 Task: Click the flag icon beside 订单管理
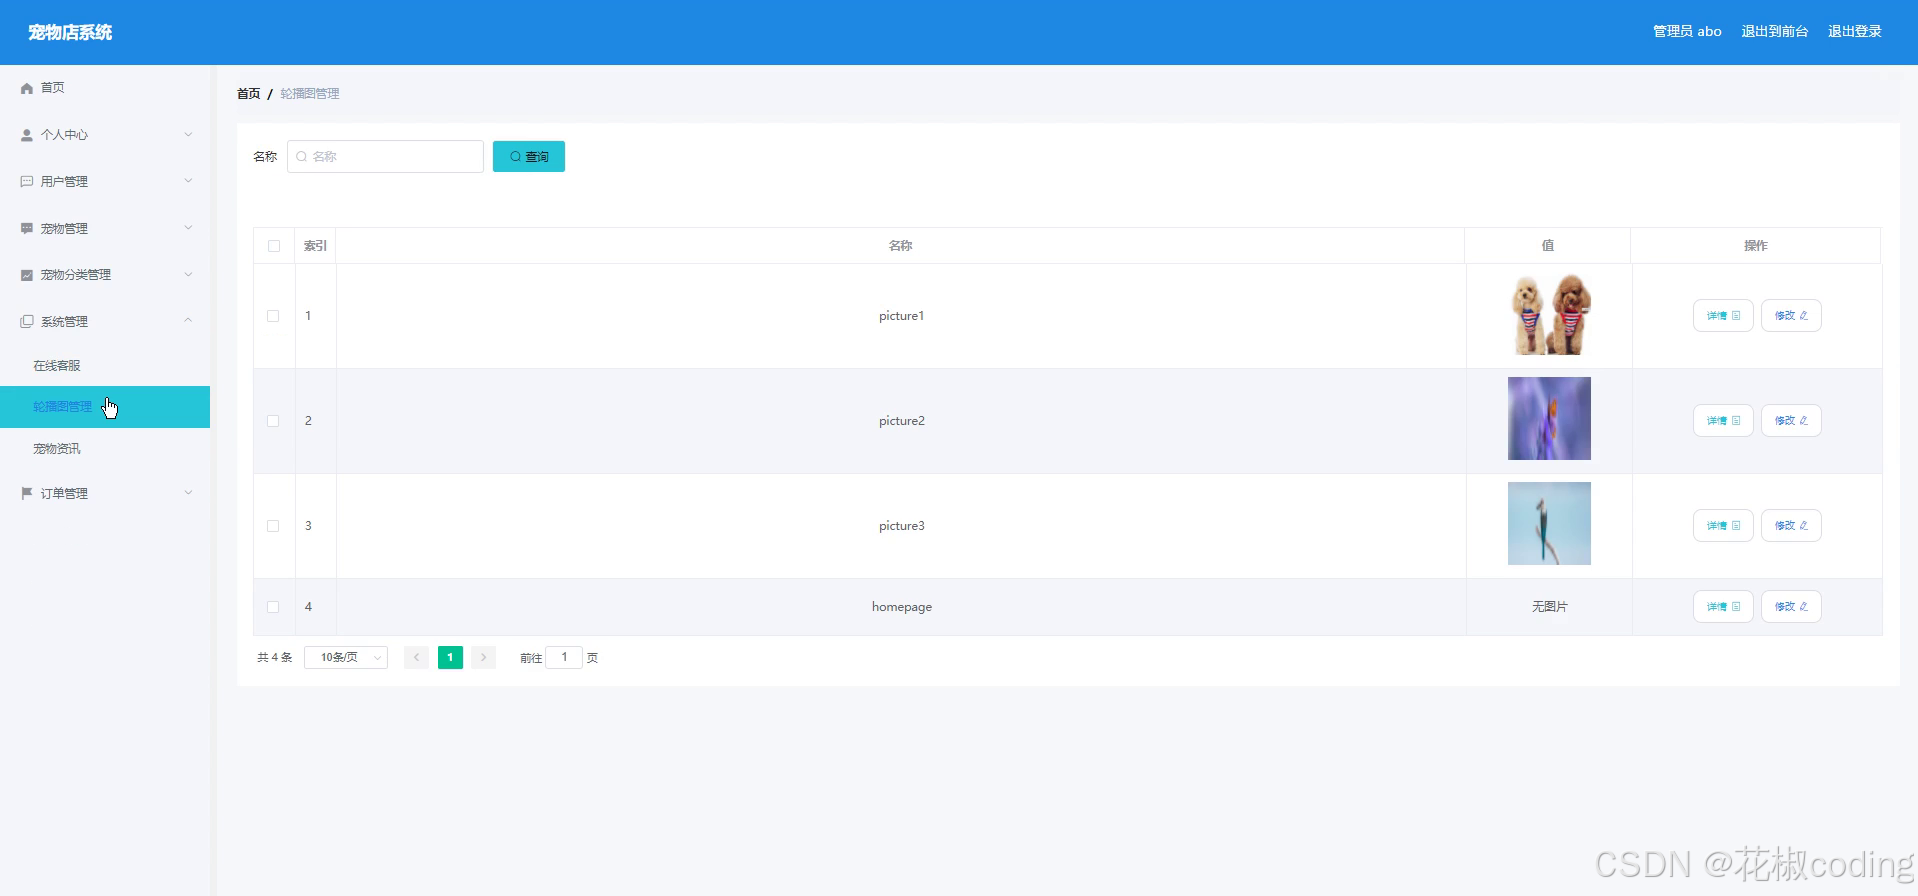(27, 493)
